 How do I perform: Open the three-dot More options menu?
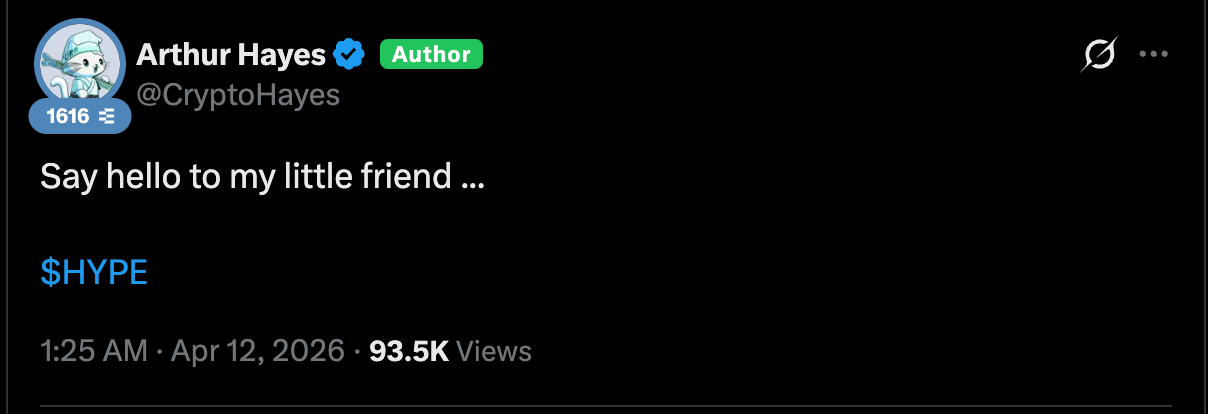pos(1154,55)
